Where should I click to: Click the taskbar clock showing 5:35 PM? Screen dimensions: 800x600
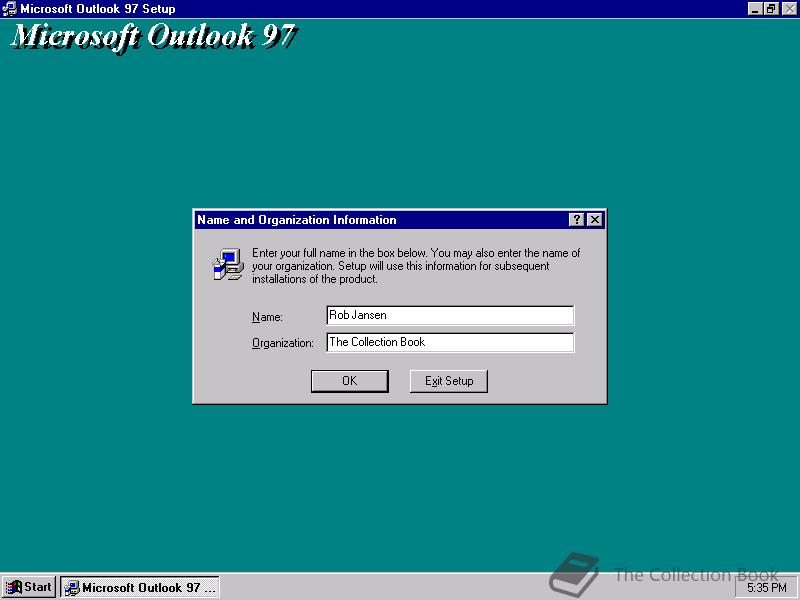pos(766,588)
